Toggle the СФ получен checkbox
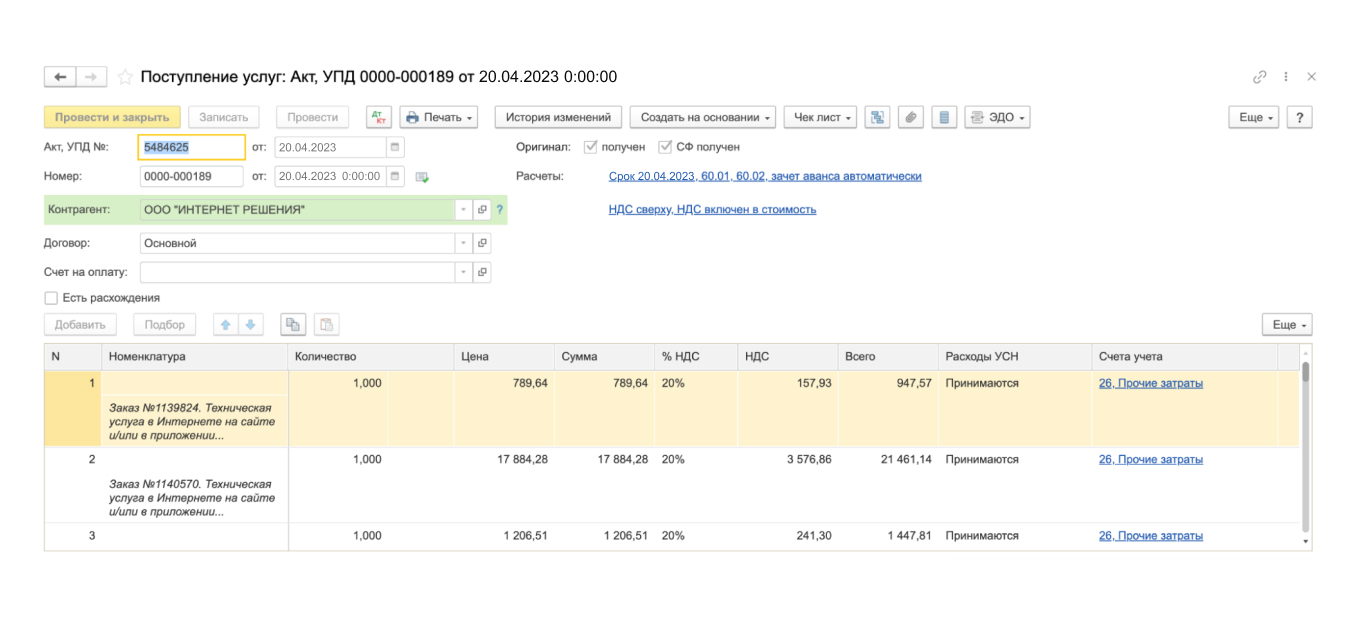This screenshot has height=617, width=1360. (x=666, y=147)
